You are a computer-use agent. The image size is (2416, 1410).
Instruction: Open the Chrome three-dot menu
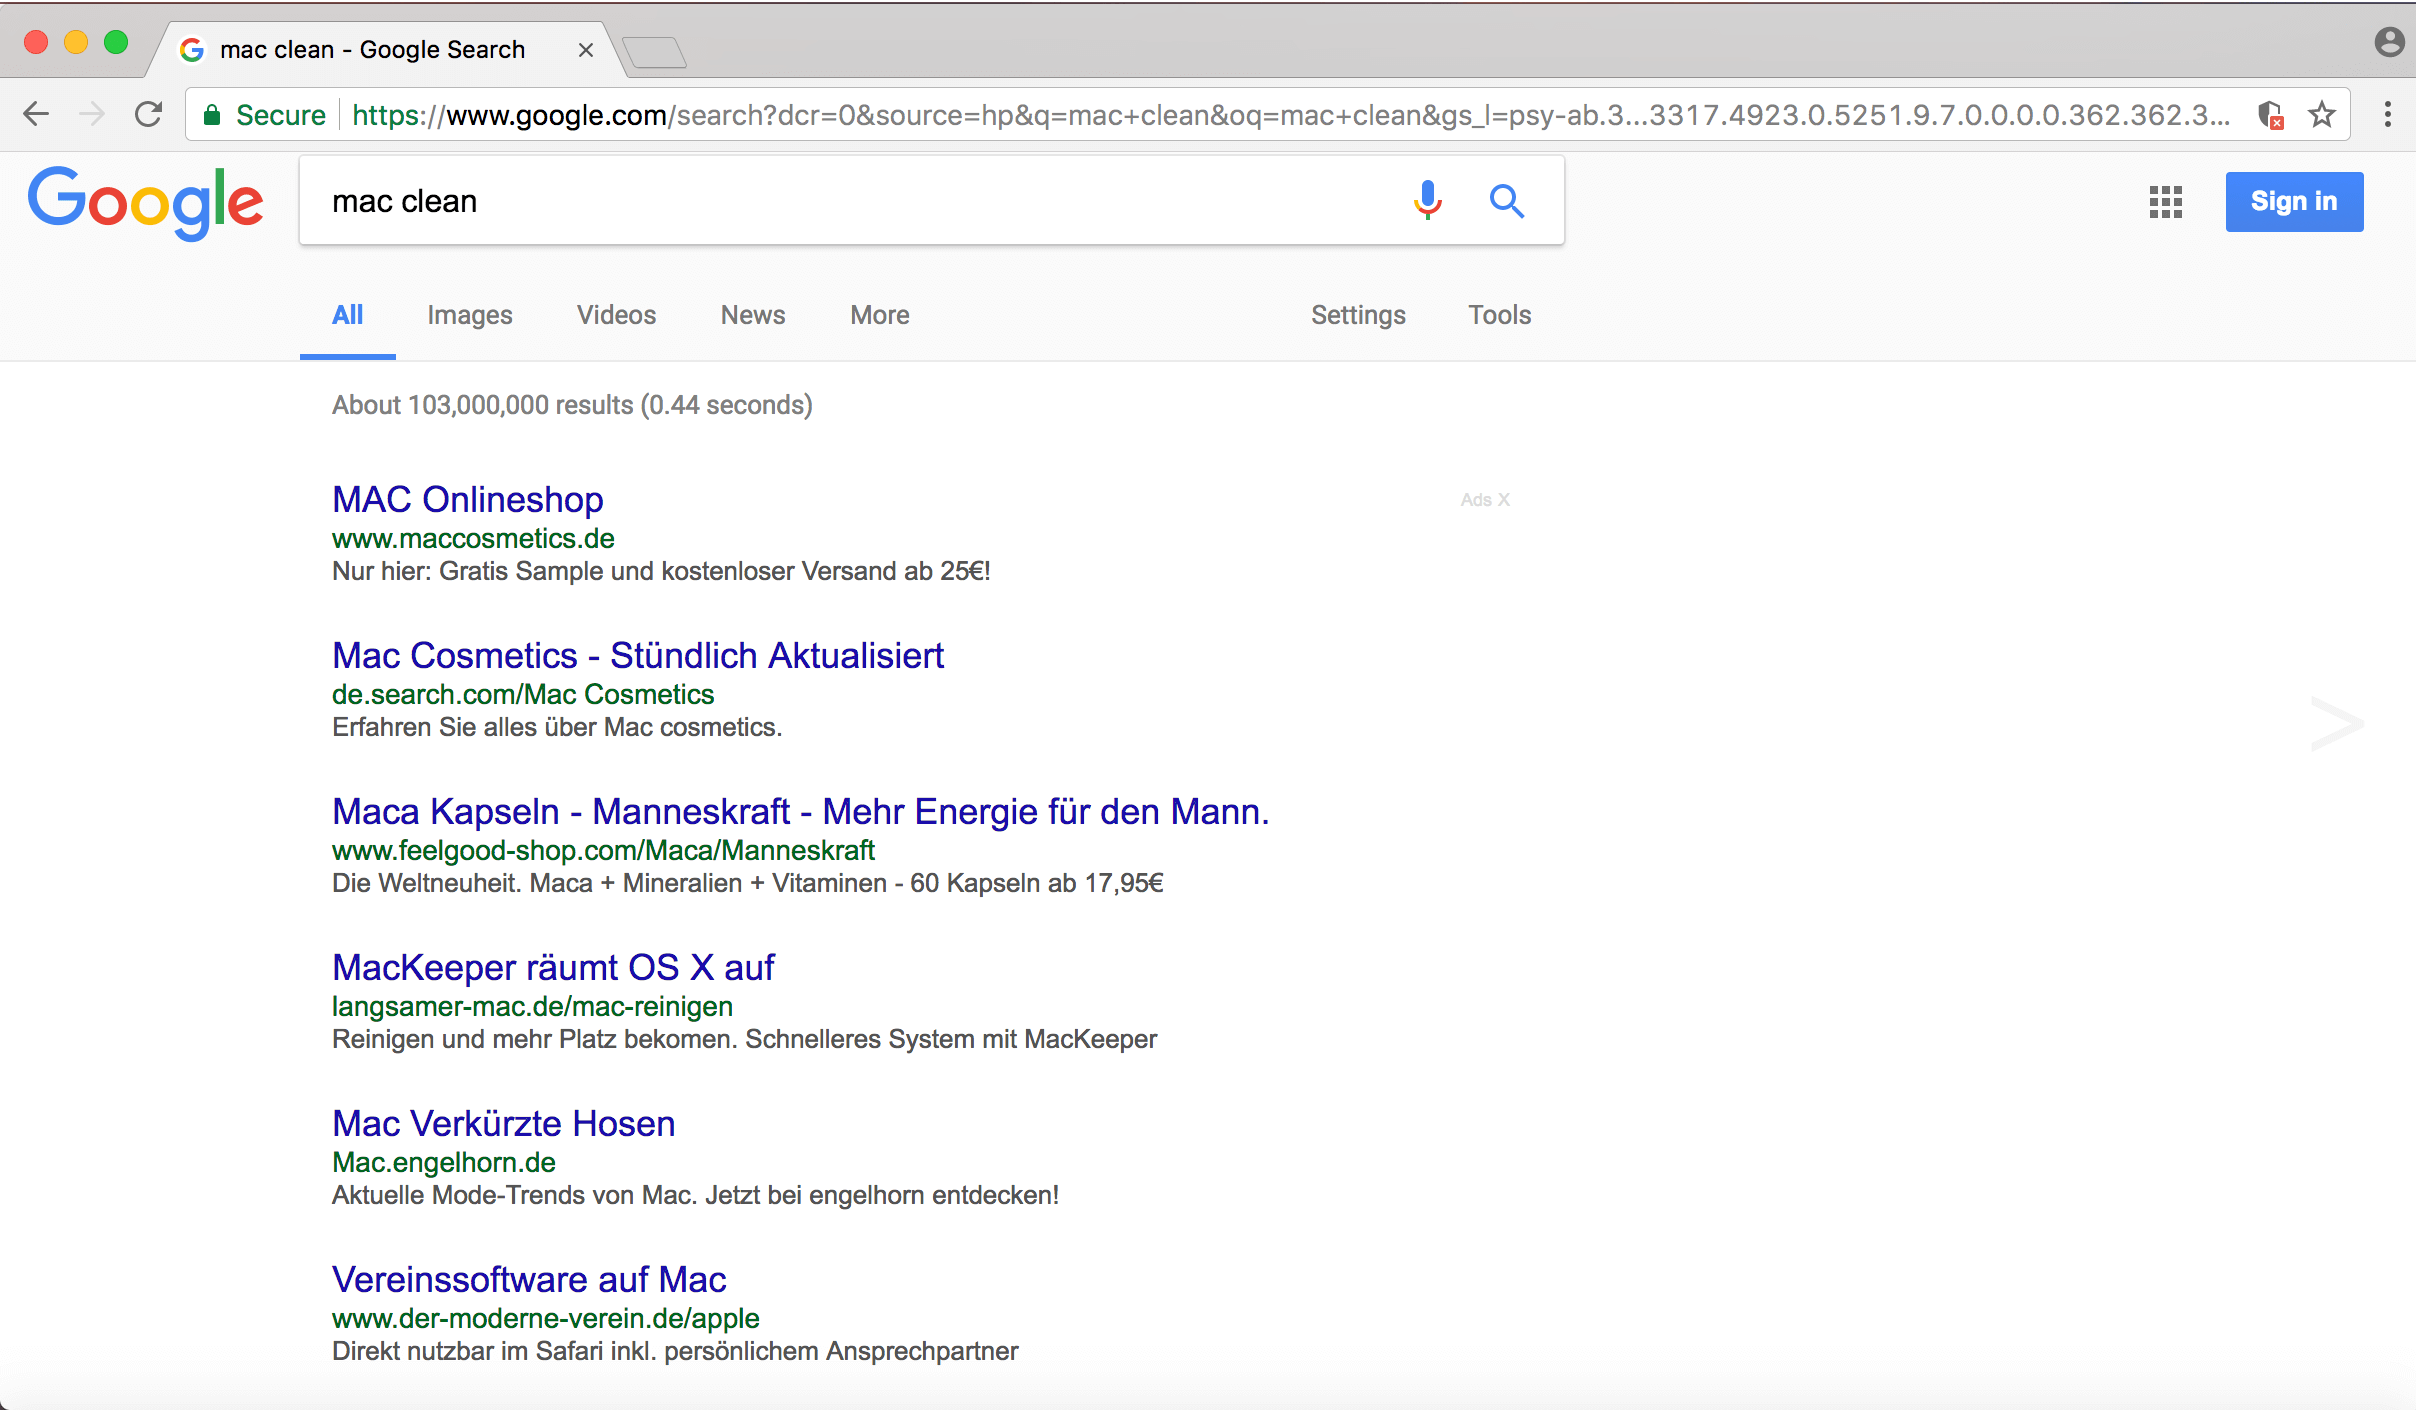[2388, 114]
